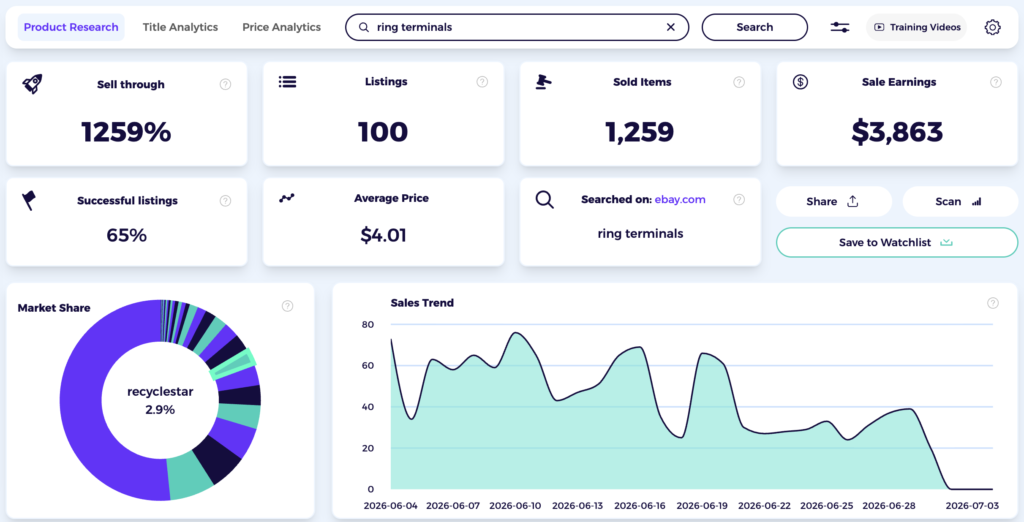Click the ring terminals search input

click(x=516, y=27)
